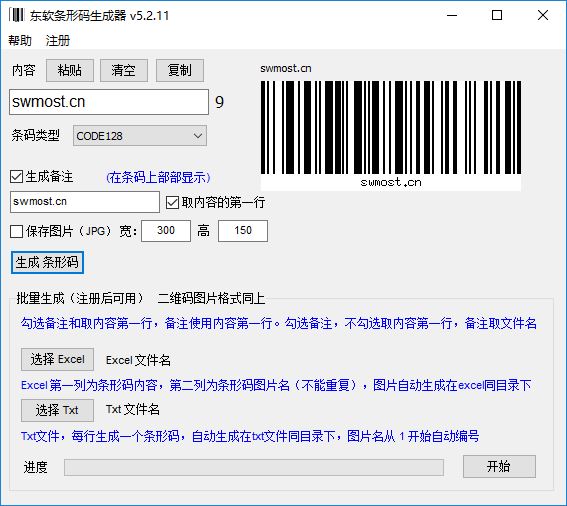
Task: Toggle 取内容的第一行 checkbox
Action: tap(172, 203)
